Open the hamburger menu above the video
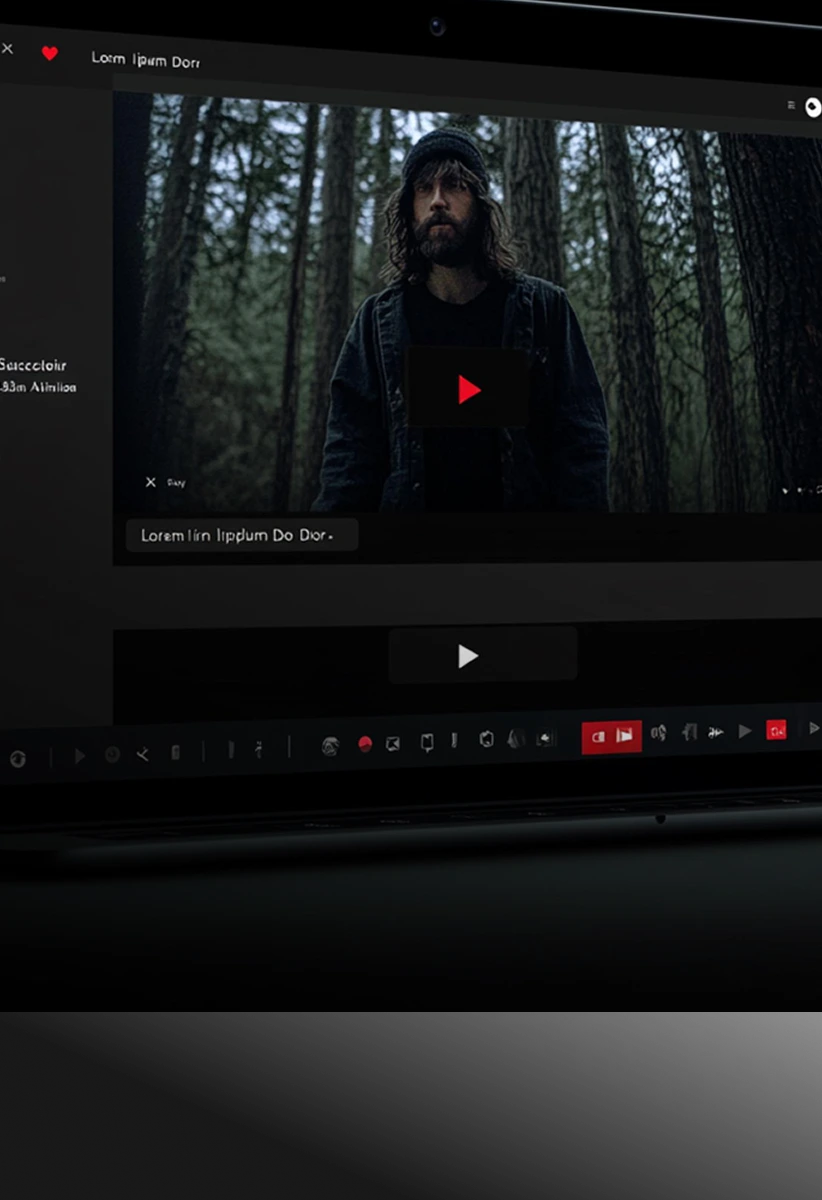822x1200 pixels. 789,104
